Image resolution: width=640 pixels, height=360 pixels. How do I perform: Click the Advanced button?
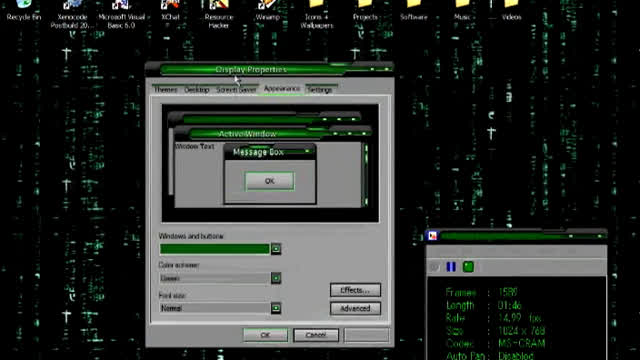(x=355, y=308)
